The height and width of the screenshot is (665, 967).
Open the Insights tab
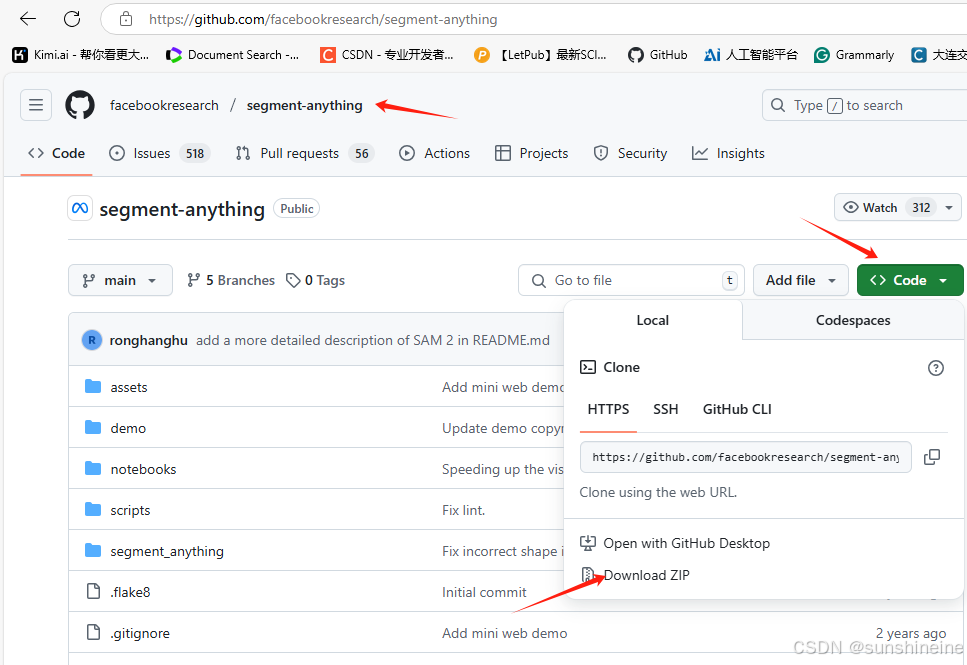[728, 153]
